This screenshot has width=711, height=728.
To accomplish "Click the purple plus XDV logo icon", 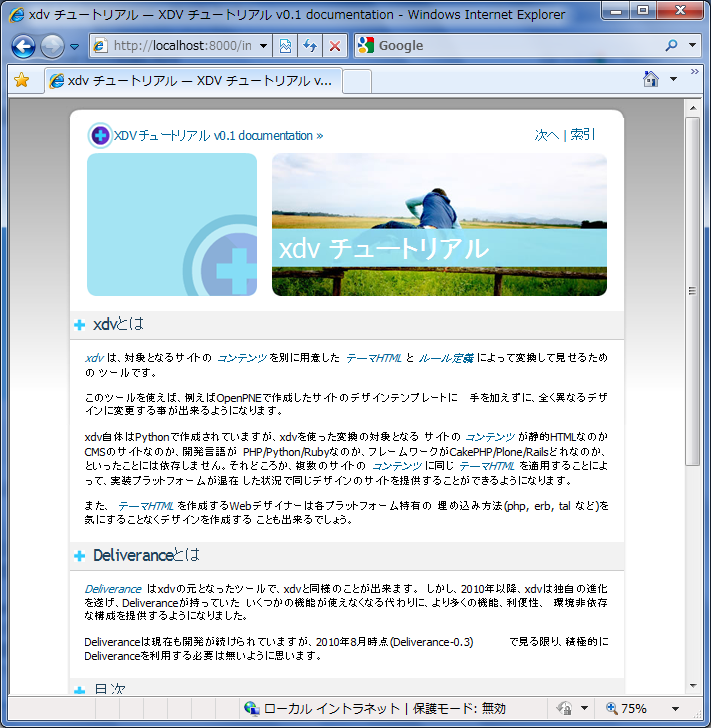I will click(100, 136).
